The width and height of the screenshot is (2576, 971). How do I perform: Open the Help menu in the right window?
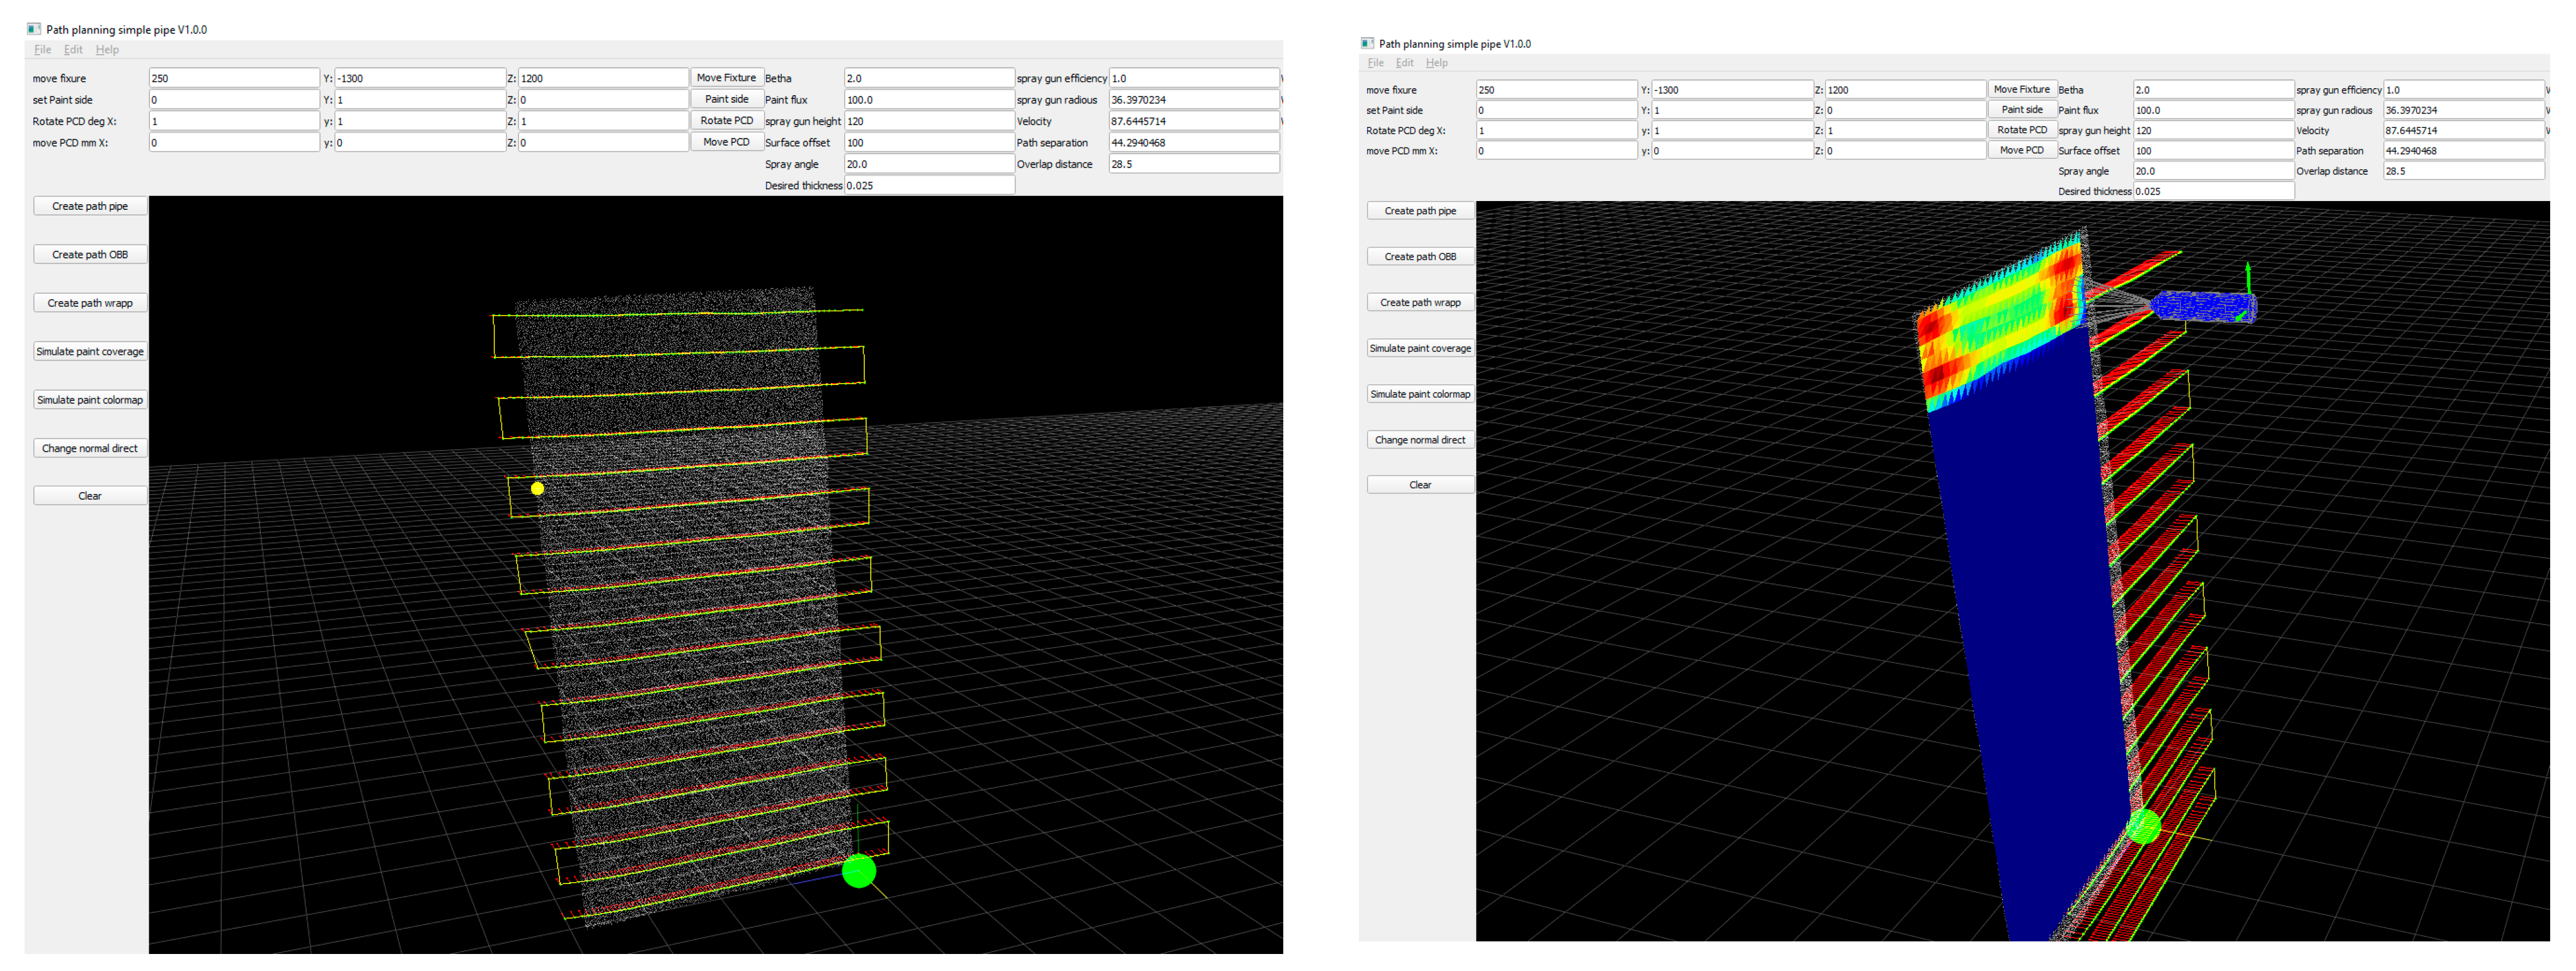(x=1436, y=63)
